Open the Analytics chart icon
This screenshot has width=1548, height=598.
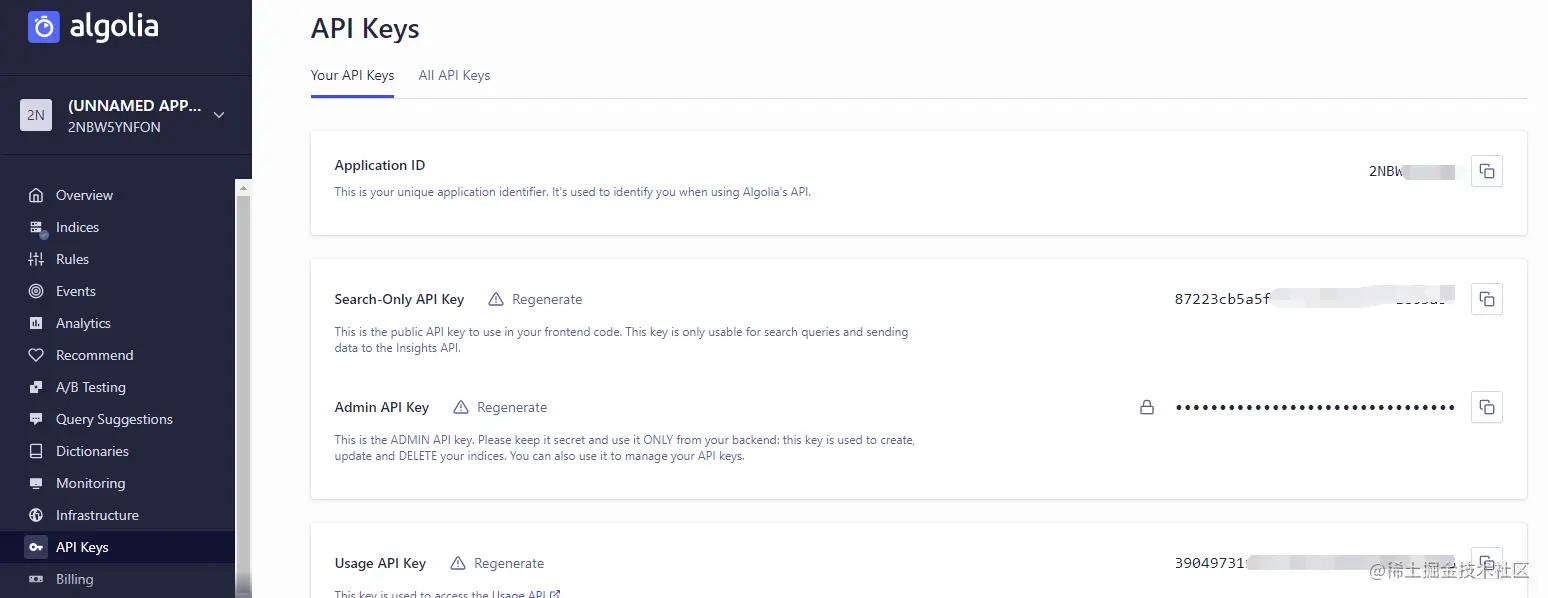36,323
